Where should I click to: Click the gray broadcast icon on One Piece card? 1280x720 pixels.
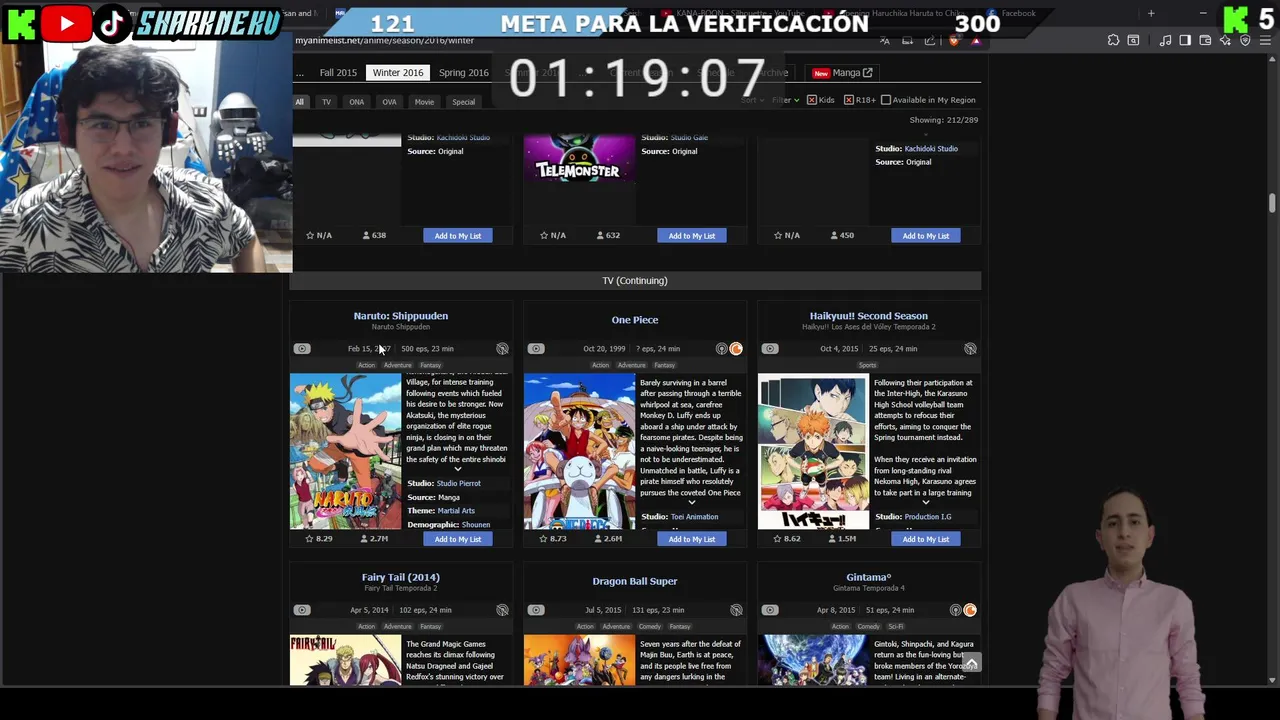click(x=722, y=349)
